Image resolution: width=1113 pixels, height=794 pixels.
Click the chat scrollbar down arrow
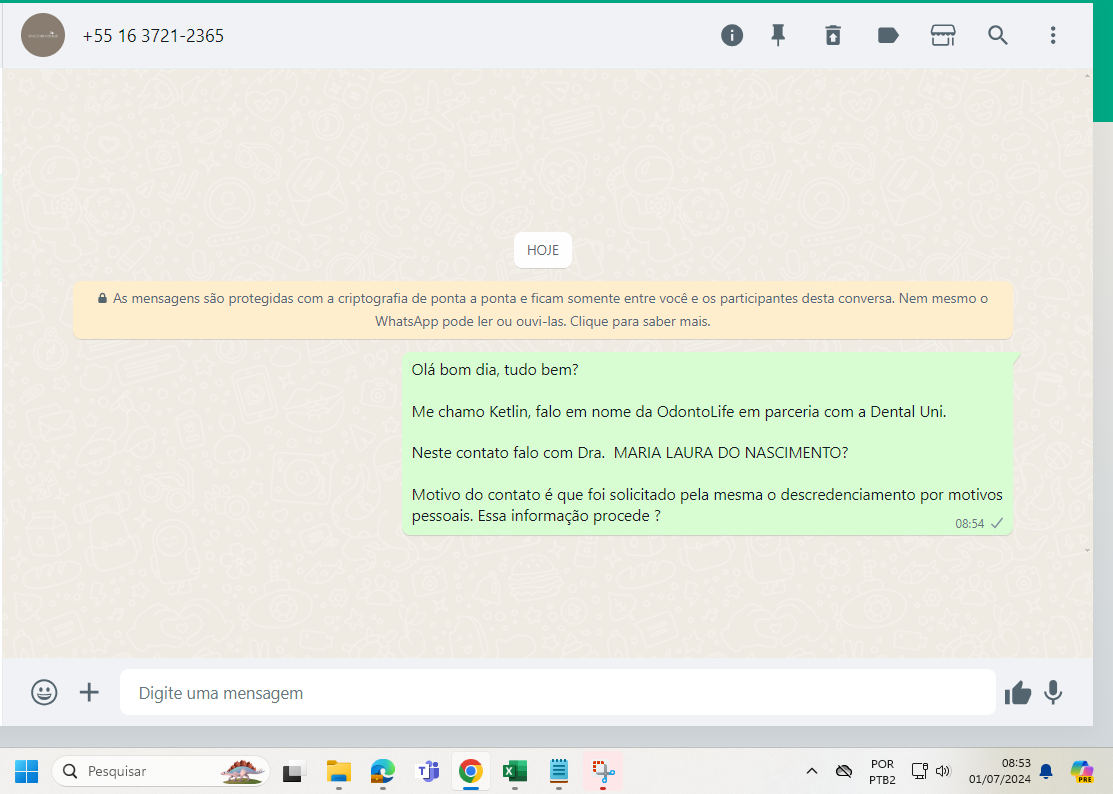tap(1088, 549)
